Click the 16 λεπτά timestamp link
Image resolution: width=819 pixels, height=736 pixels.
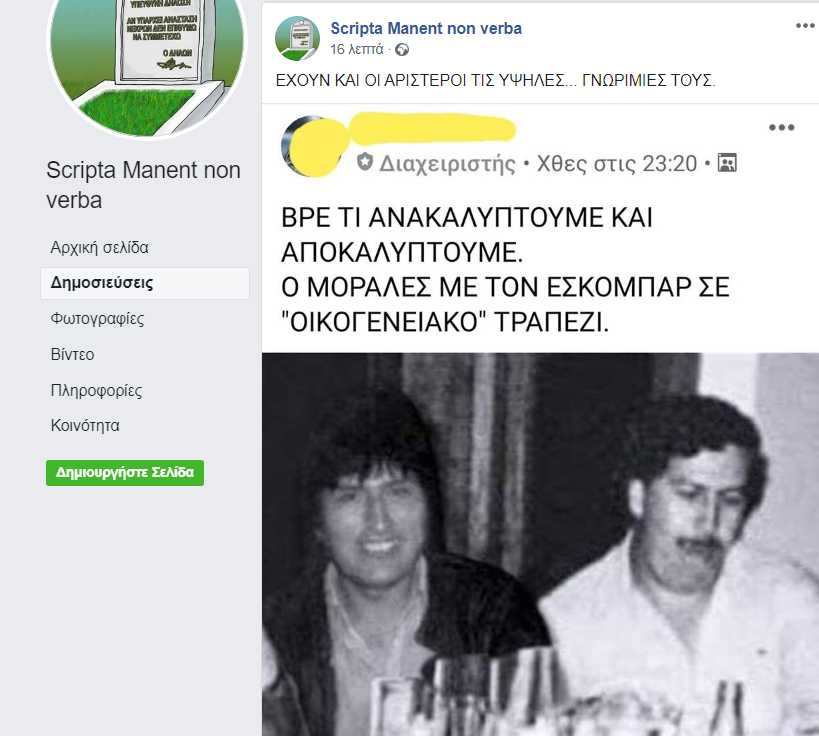coord(357,49)
